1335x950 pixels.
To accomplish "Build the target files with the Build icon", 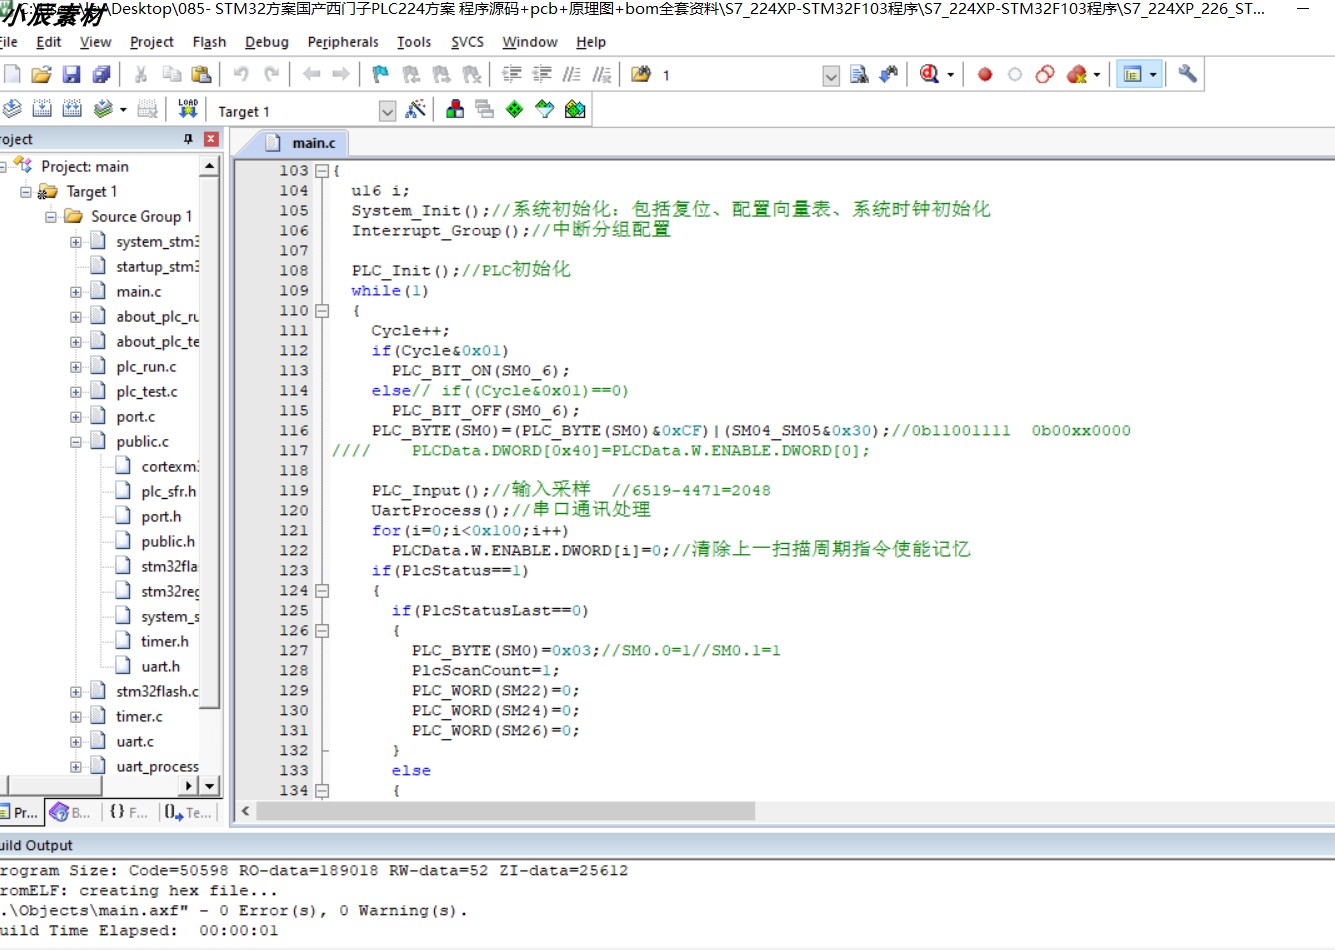I will [42, 109].
